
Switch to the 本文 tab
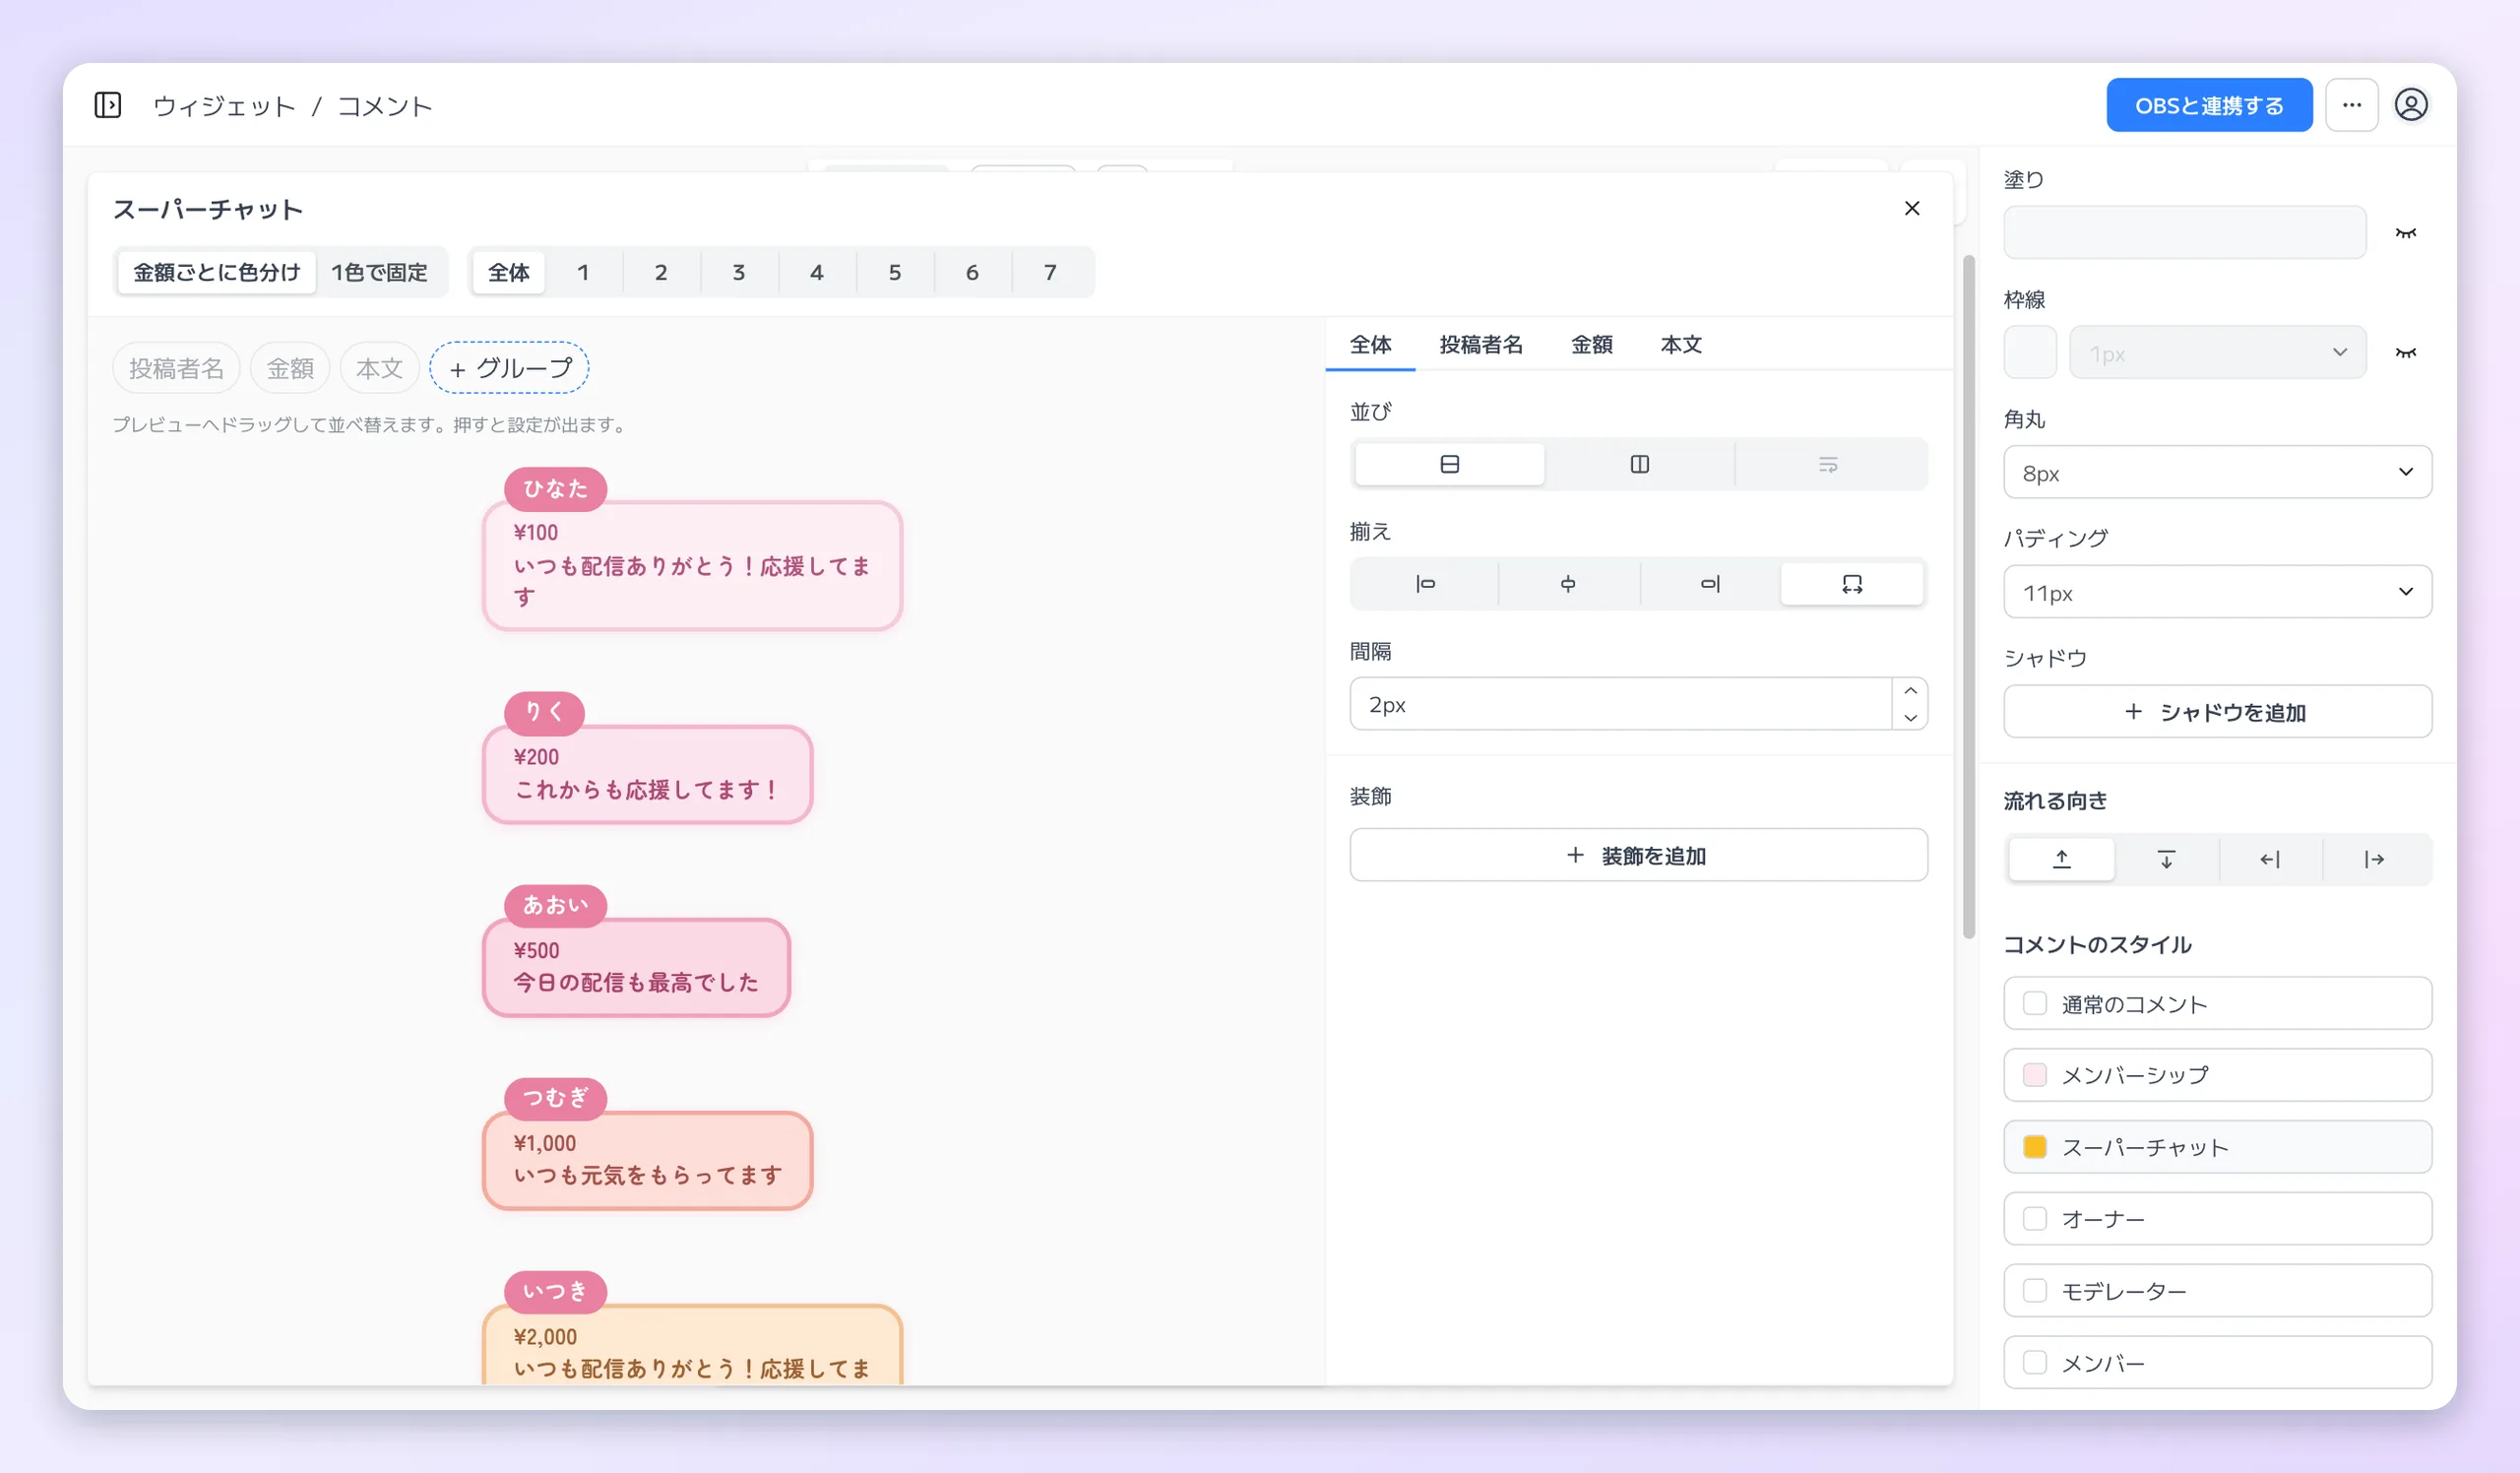pos(1681,344)
